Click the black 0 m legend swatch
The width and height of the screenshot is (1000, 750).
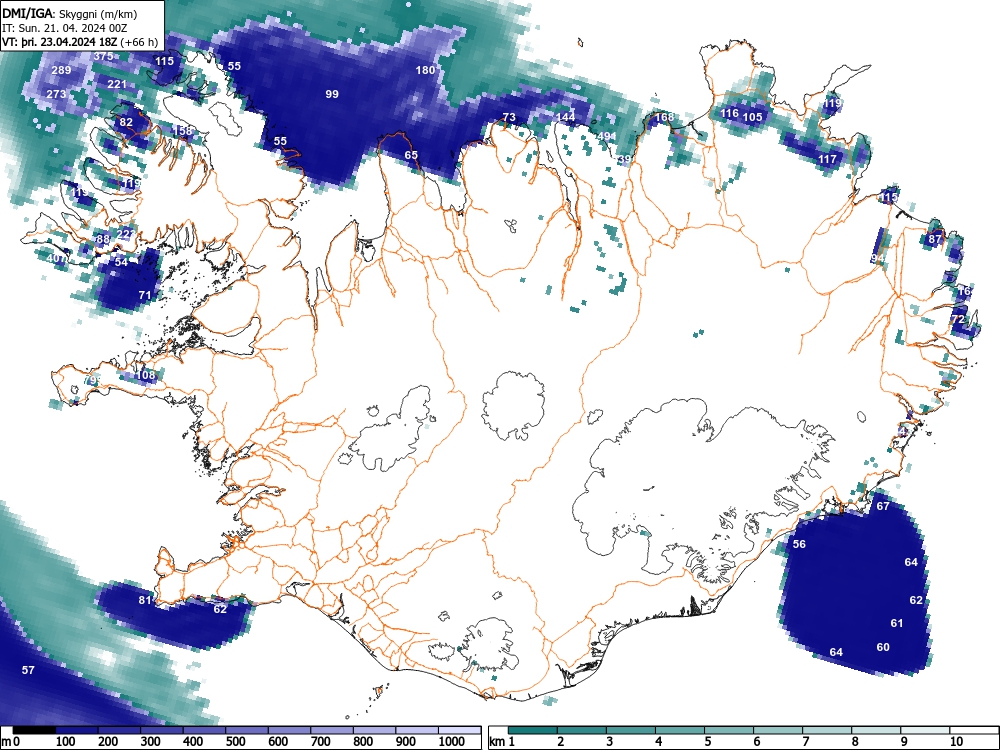tap(34, 730)
